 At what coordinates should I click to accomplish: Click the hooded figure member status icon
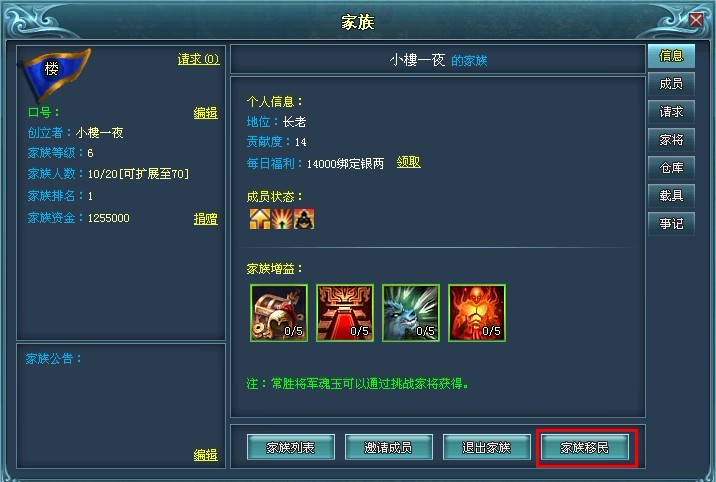tap(304, 219)
